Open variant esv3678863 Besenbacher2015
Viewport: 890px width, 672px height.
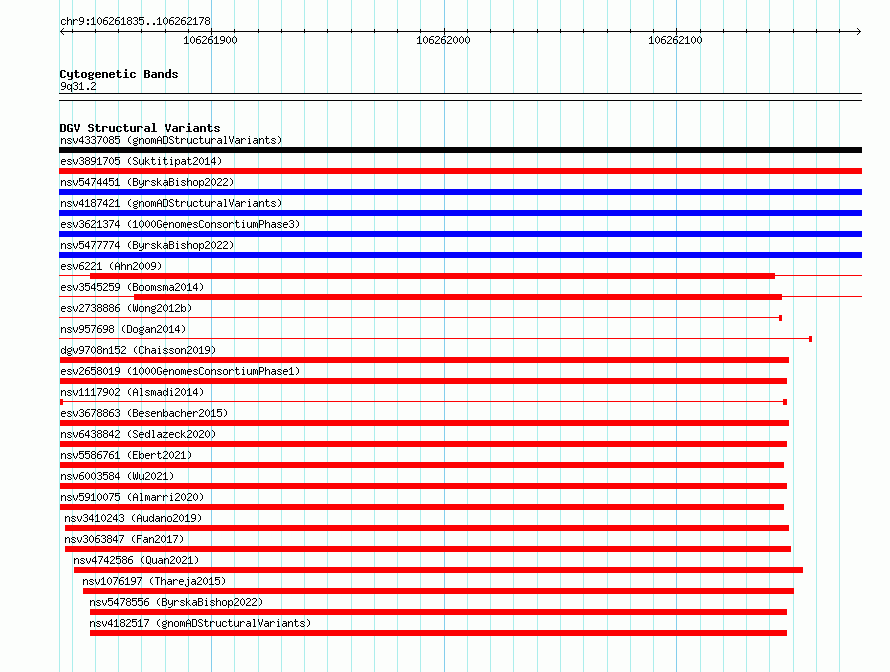tap(144, 413)
